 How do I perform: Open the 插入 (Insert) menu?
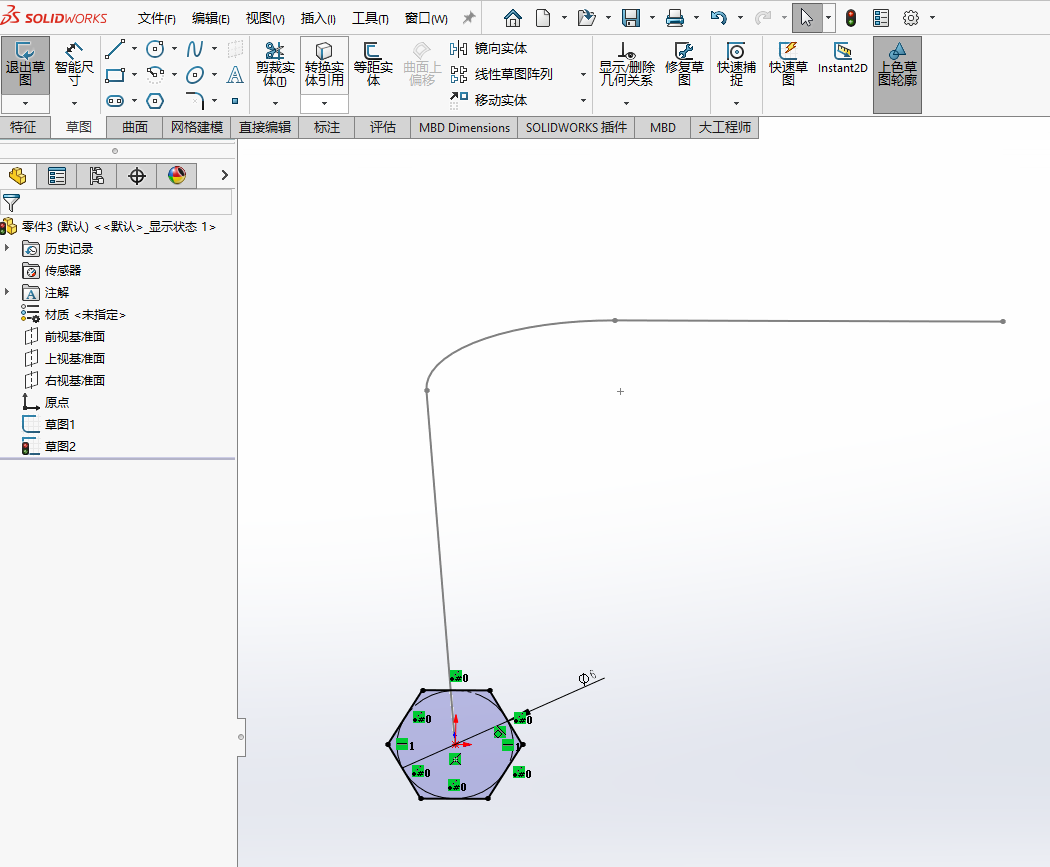pyautogui.click(x=318, y=18)
